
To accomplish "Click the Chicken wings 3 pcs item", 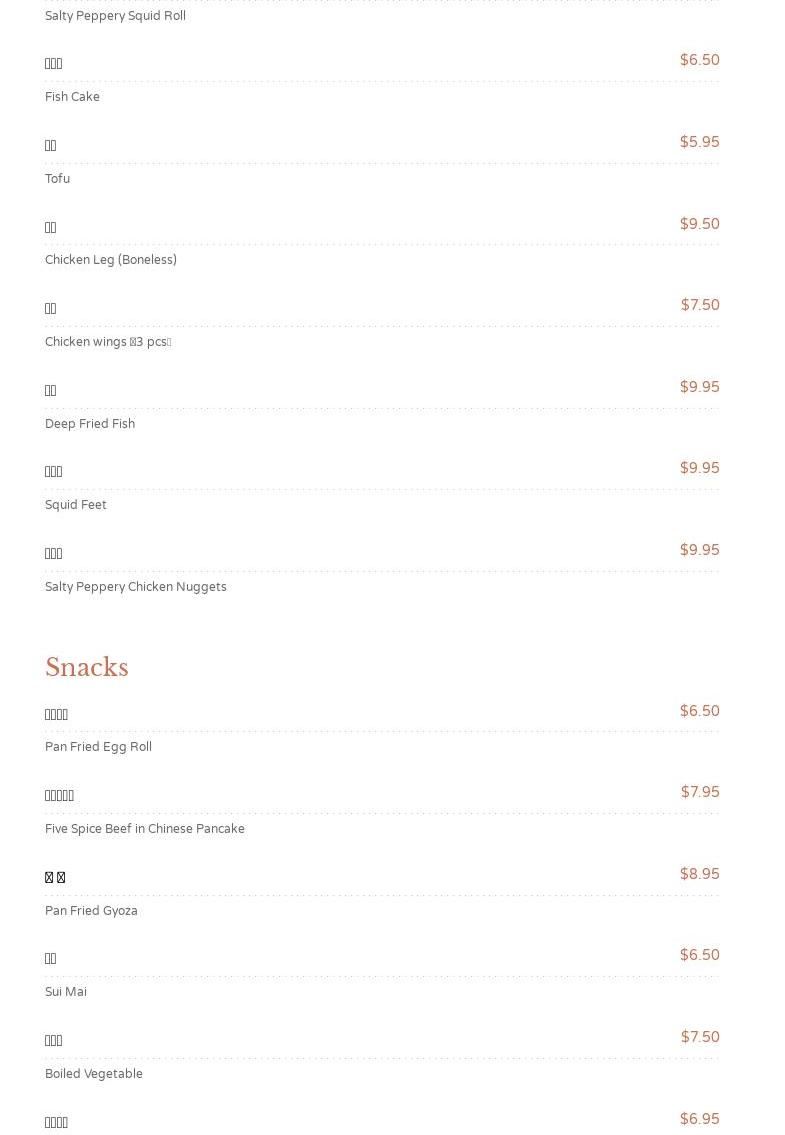I will (108, 342).
